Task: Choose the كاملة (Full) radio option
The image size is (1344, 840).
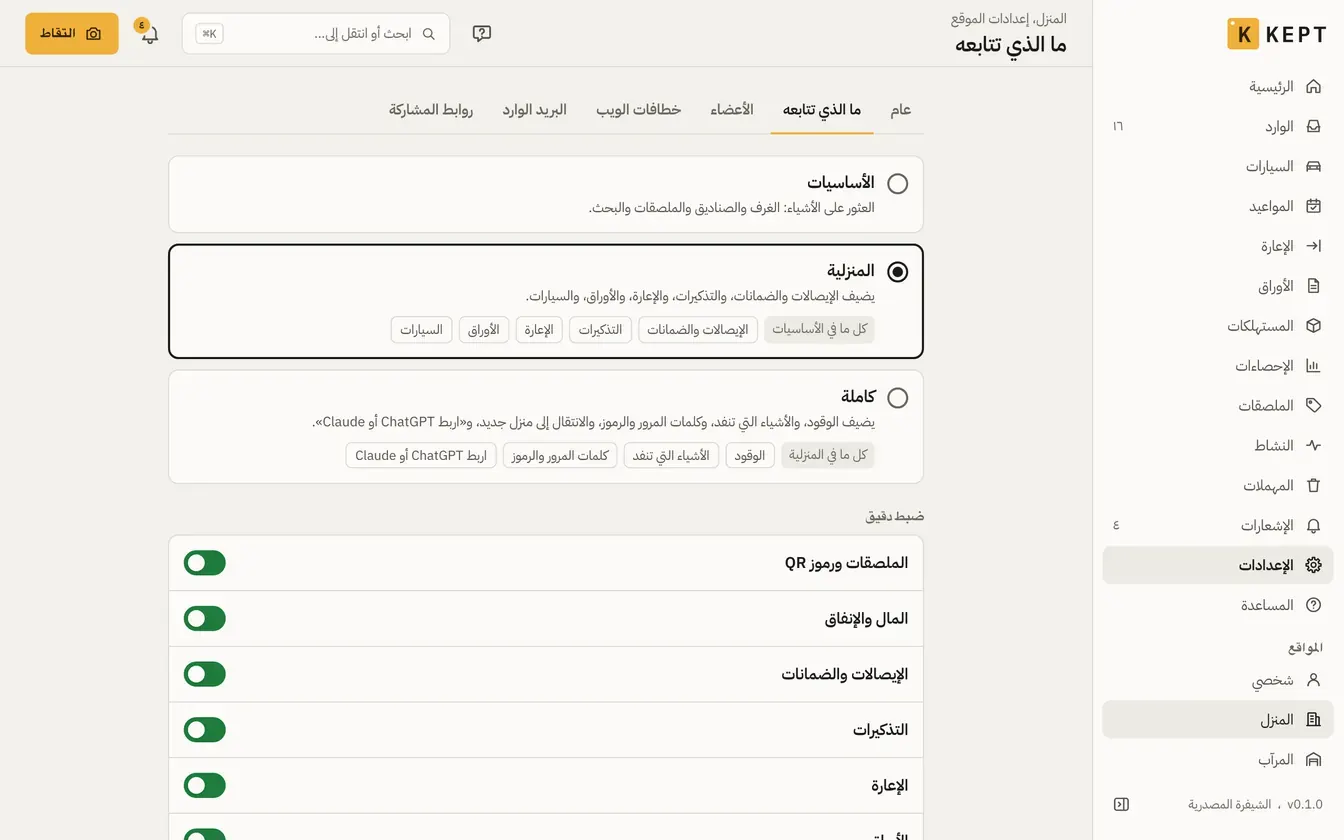Action: point(898,398)
